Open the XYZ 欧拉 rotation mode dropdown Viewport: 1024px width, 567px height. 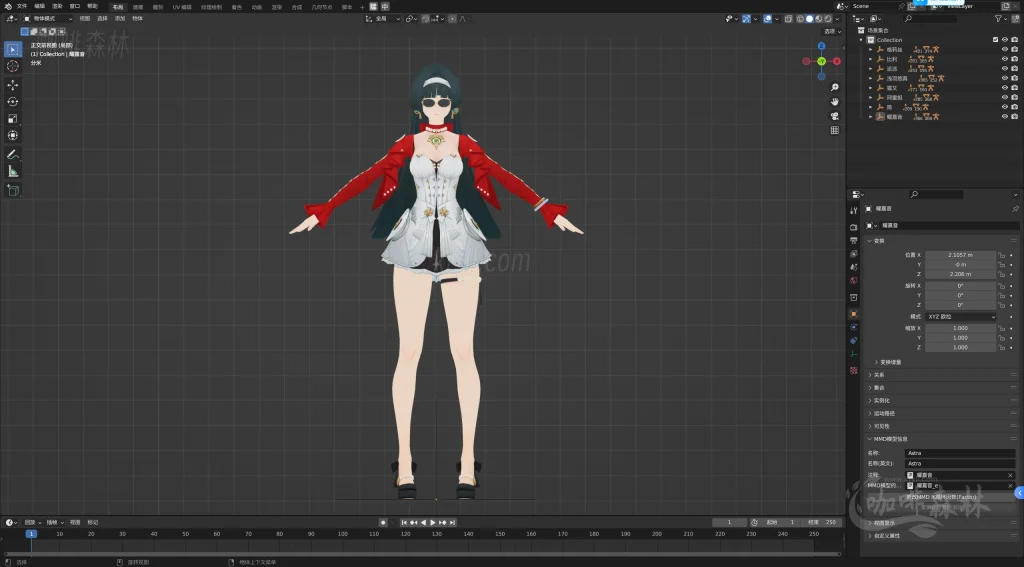pos(961,316)
